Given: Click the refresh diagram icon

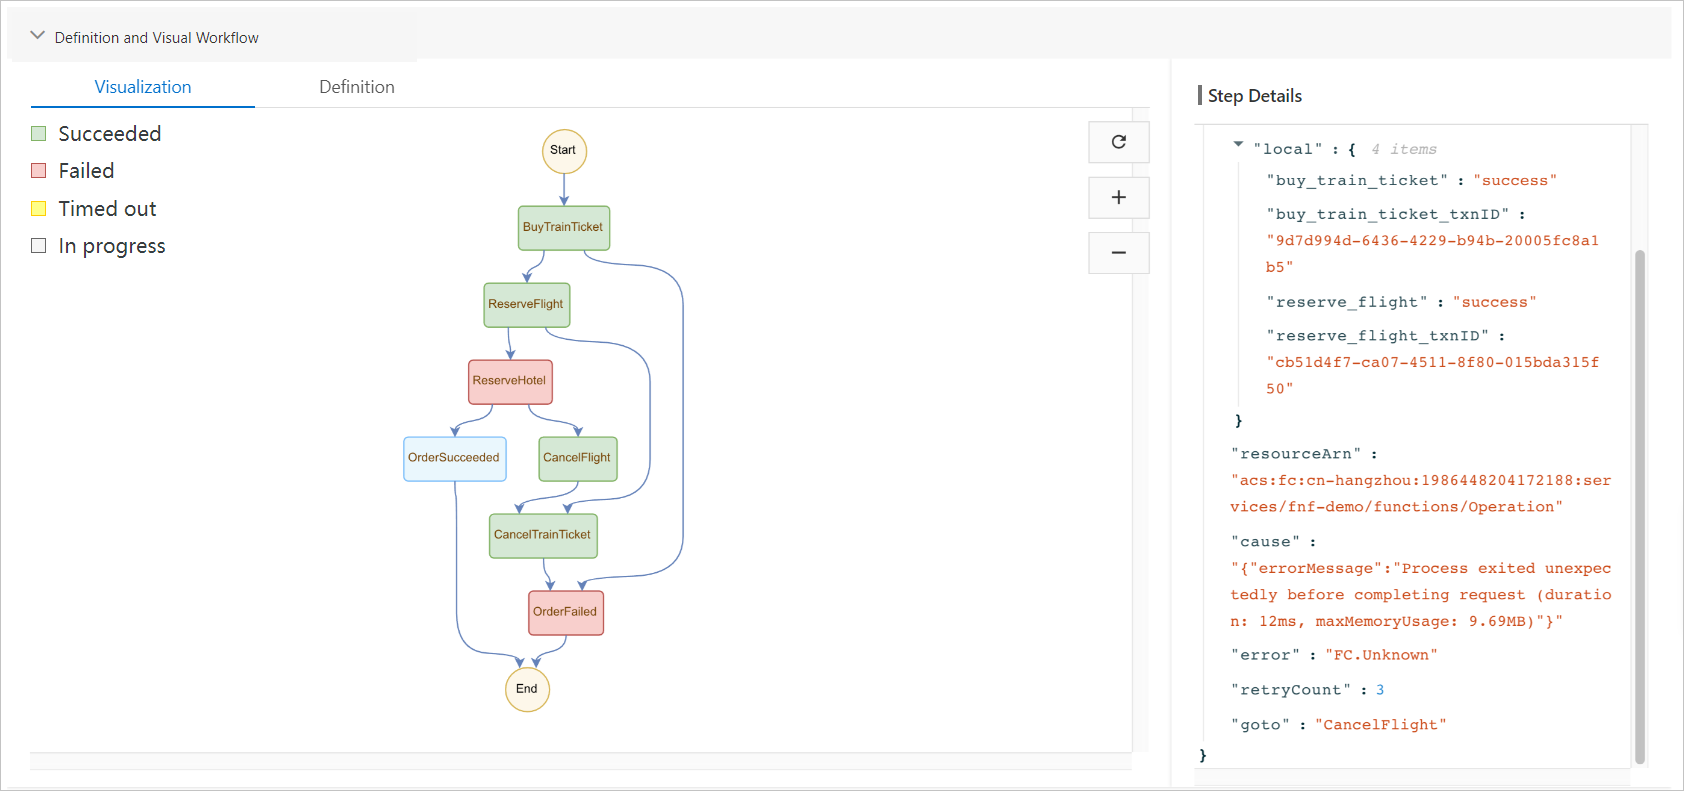Looking at the screenshot, I should pos(1118,142).
